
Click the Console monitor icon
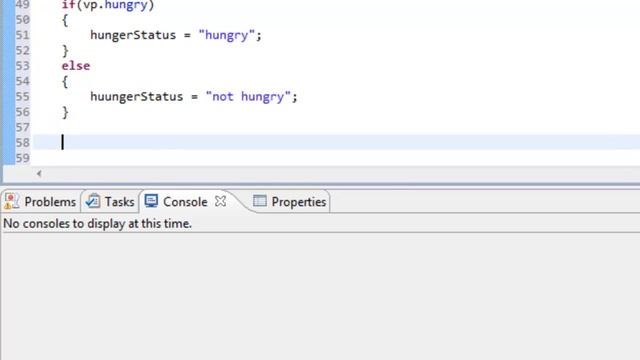pyautogui.click(x=151, y=201)
